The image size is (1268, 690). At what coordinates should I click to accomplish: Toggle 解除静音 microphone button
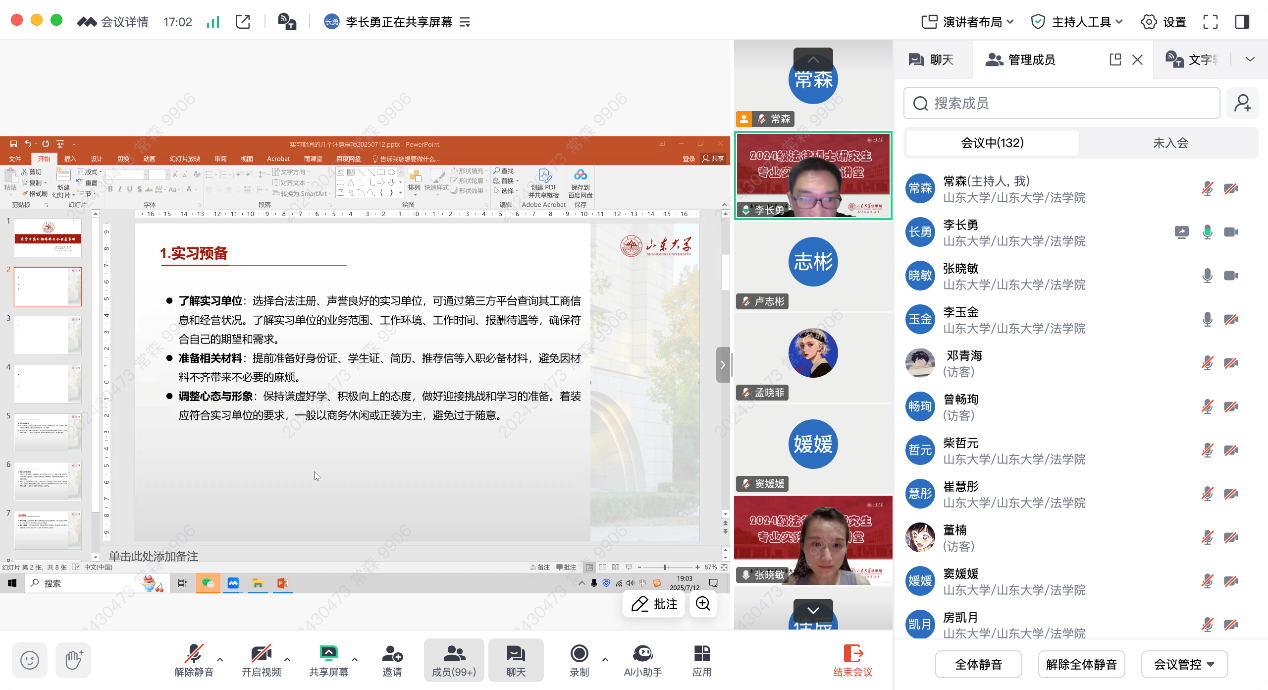tap(194, 660)
